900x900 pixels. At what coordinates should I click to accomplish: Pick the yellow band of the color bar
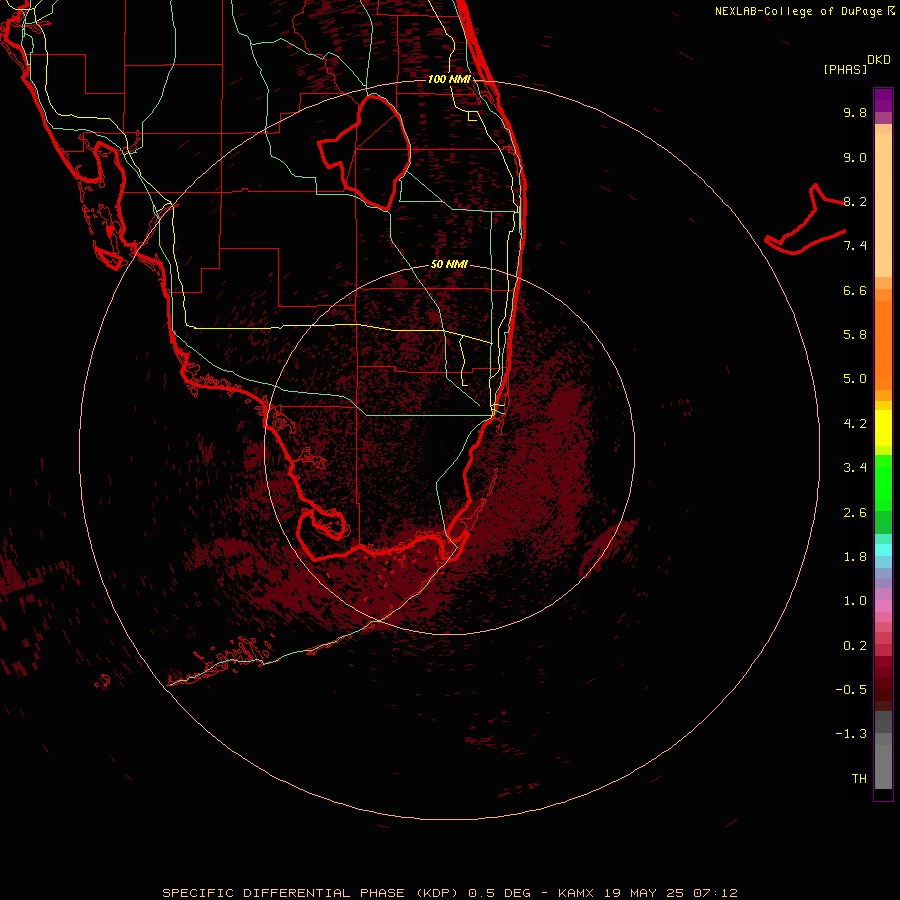point(883,428)
